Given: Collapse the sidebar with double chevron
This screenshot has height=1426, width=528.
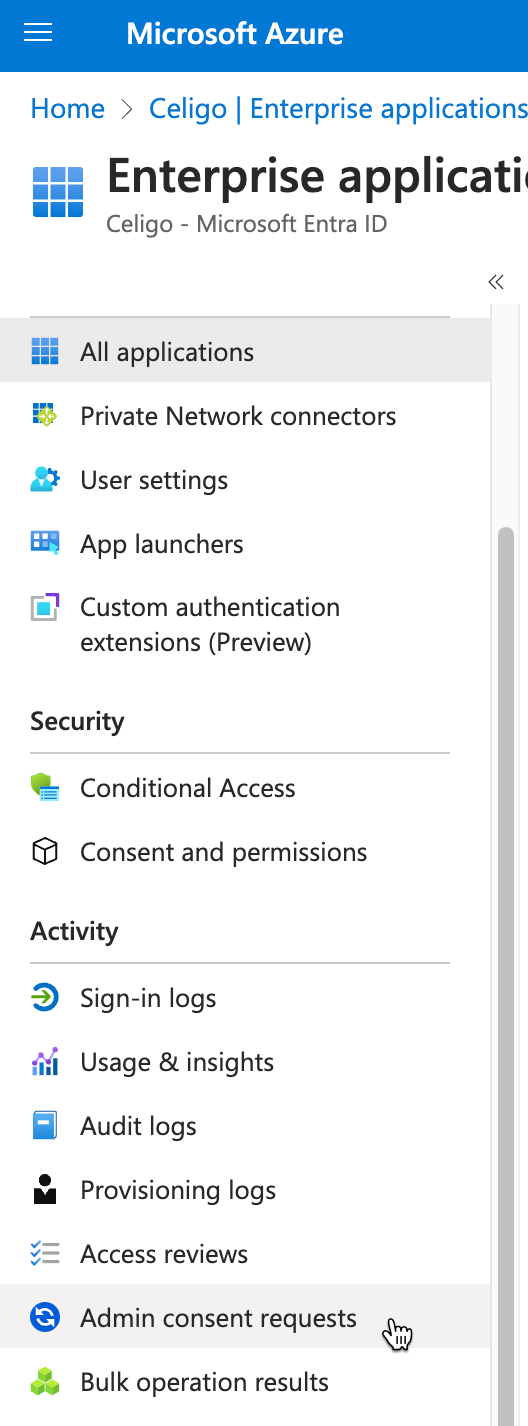Looking at the screenshot, I should [496, 282].
